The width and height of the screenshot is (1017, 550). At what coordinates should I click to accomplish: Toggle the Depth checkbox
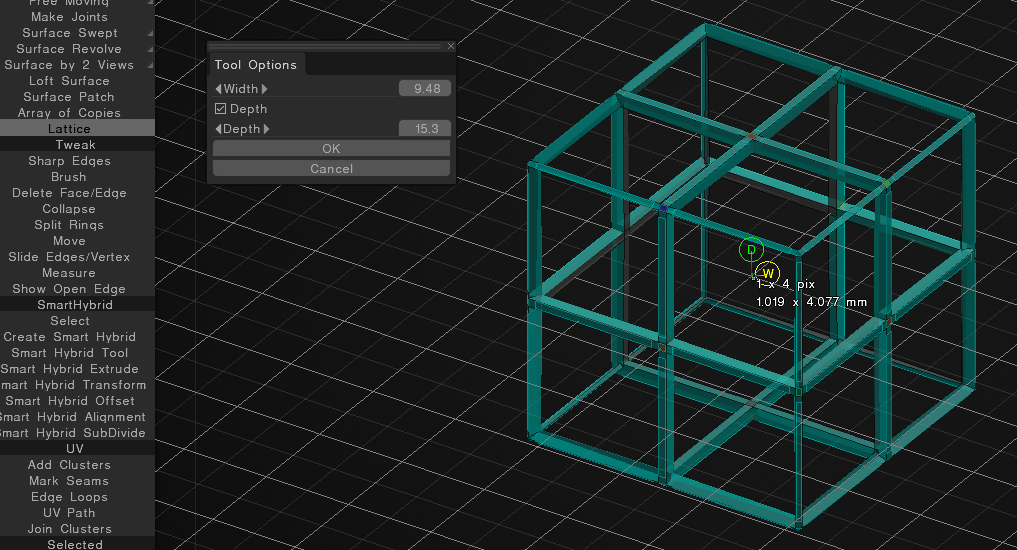coord(221,109)
